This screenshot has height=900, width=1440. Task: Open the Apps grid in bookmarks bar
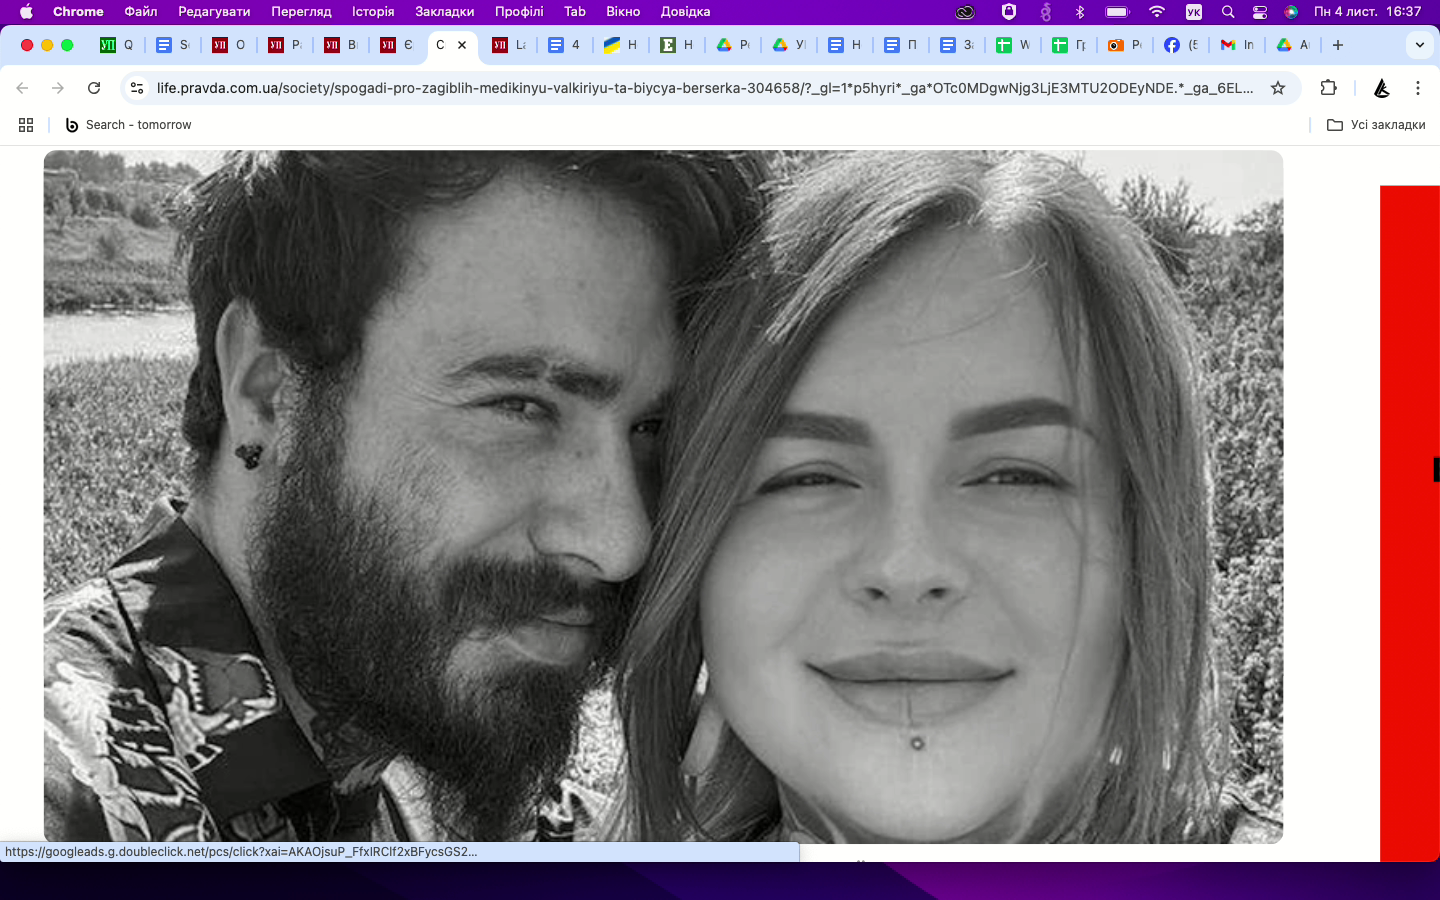(26, 125)
